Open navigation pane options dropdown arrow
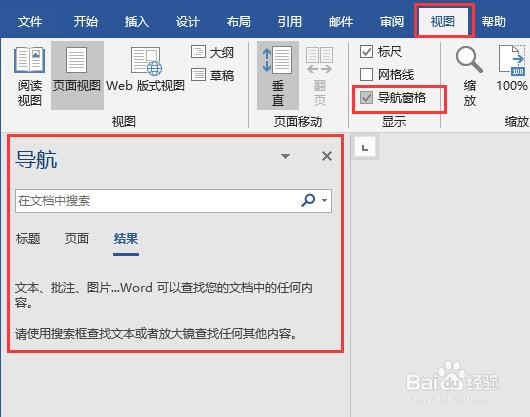The image size is (530, 417). (285, 156)
